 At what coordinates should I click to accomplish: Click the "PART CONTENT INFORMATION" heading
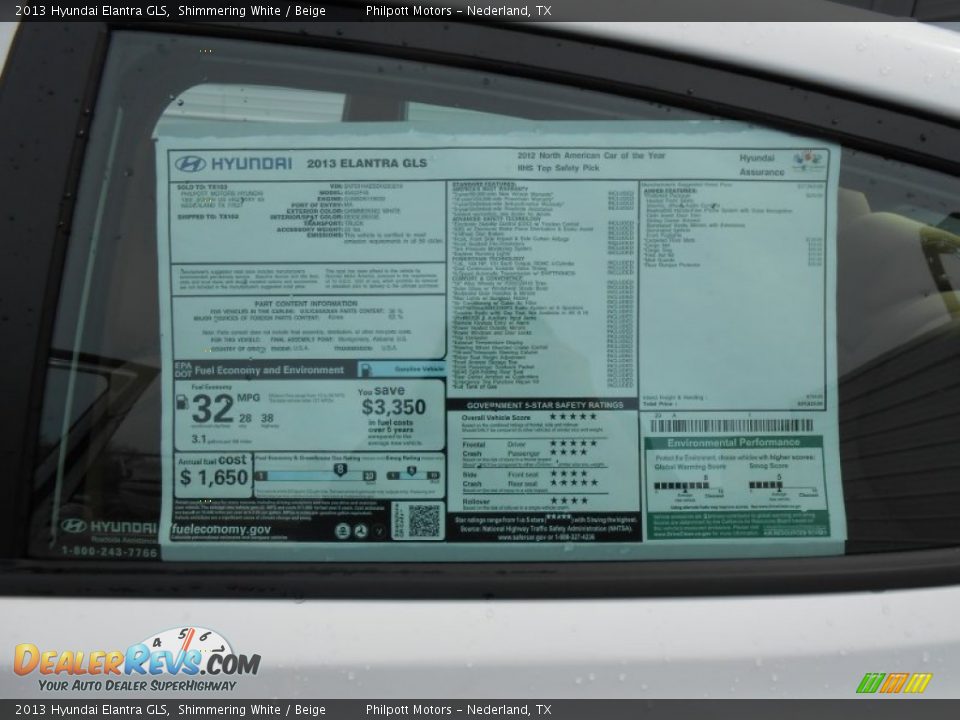click(306, 304)
